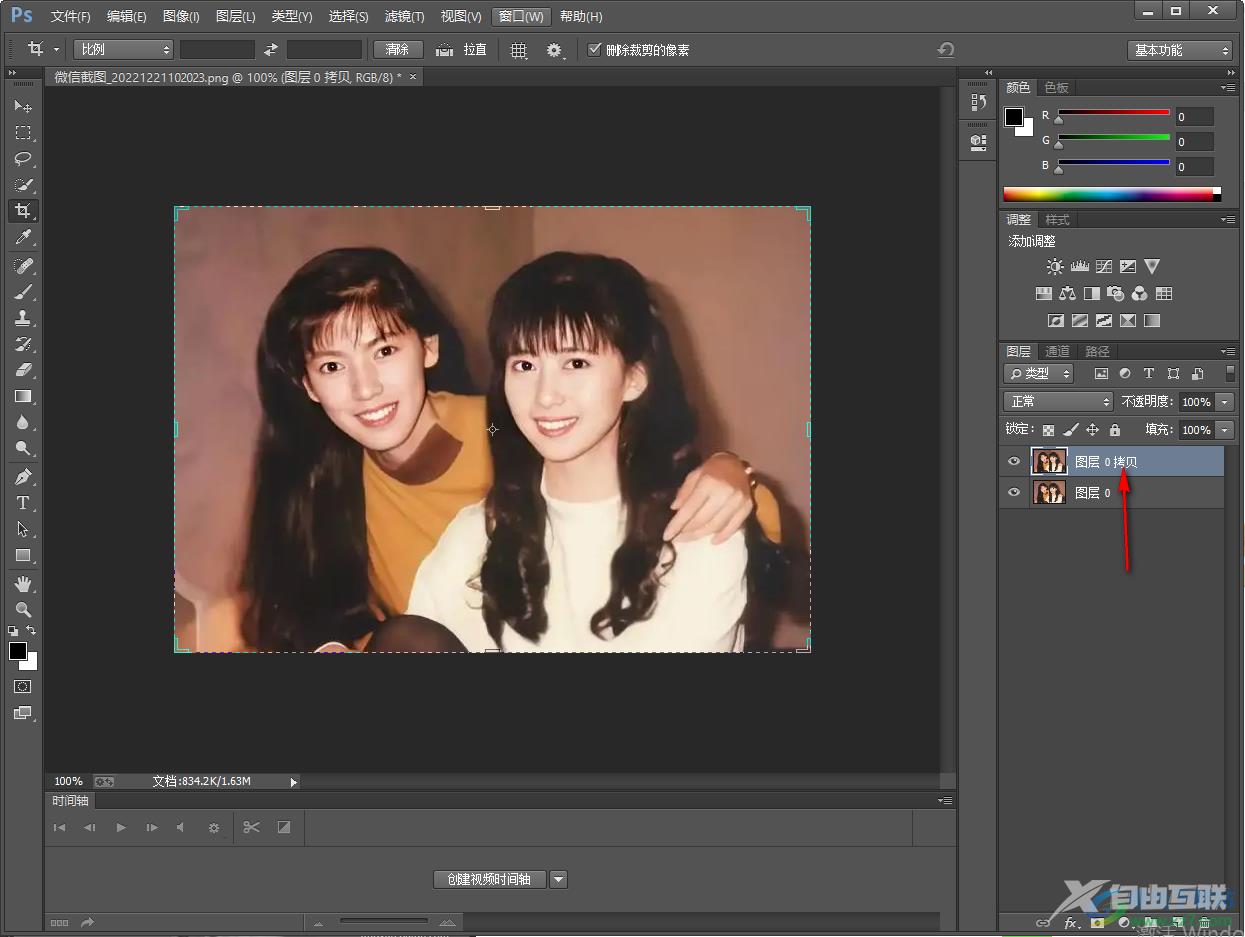Select the Move tool
The width and height of the screenshot is (1245, 937).
tap(22, 106)
